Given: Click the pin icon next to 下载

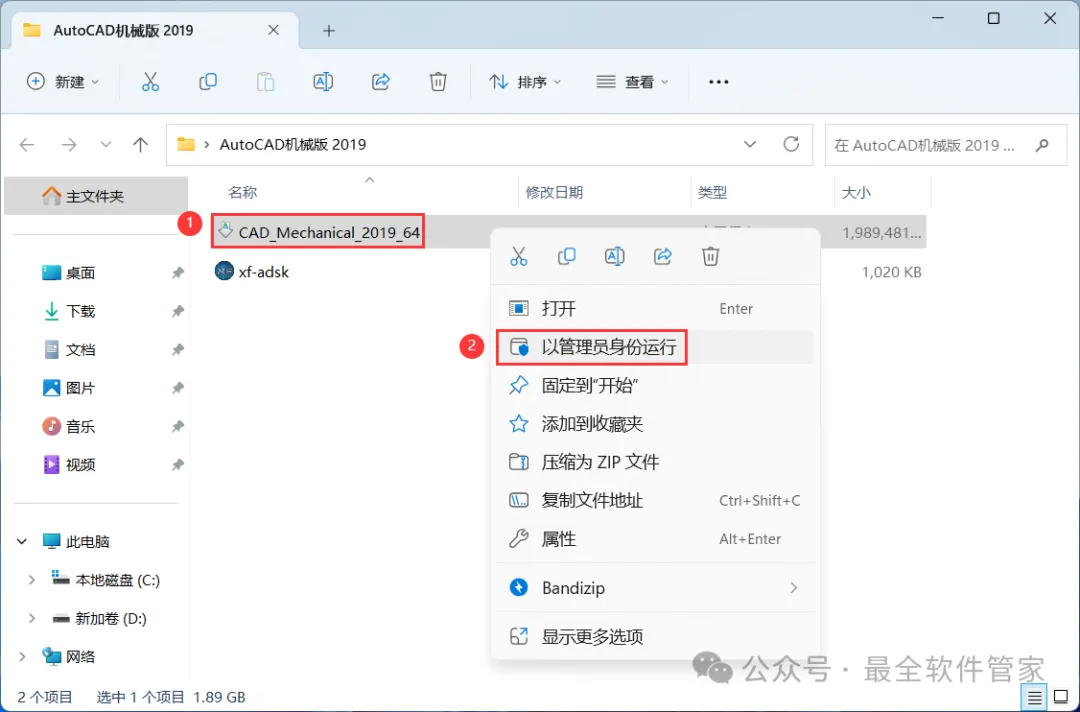Looking at the screenshot, I should tap(178, 311).
